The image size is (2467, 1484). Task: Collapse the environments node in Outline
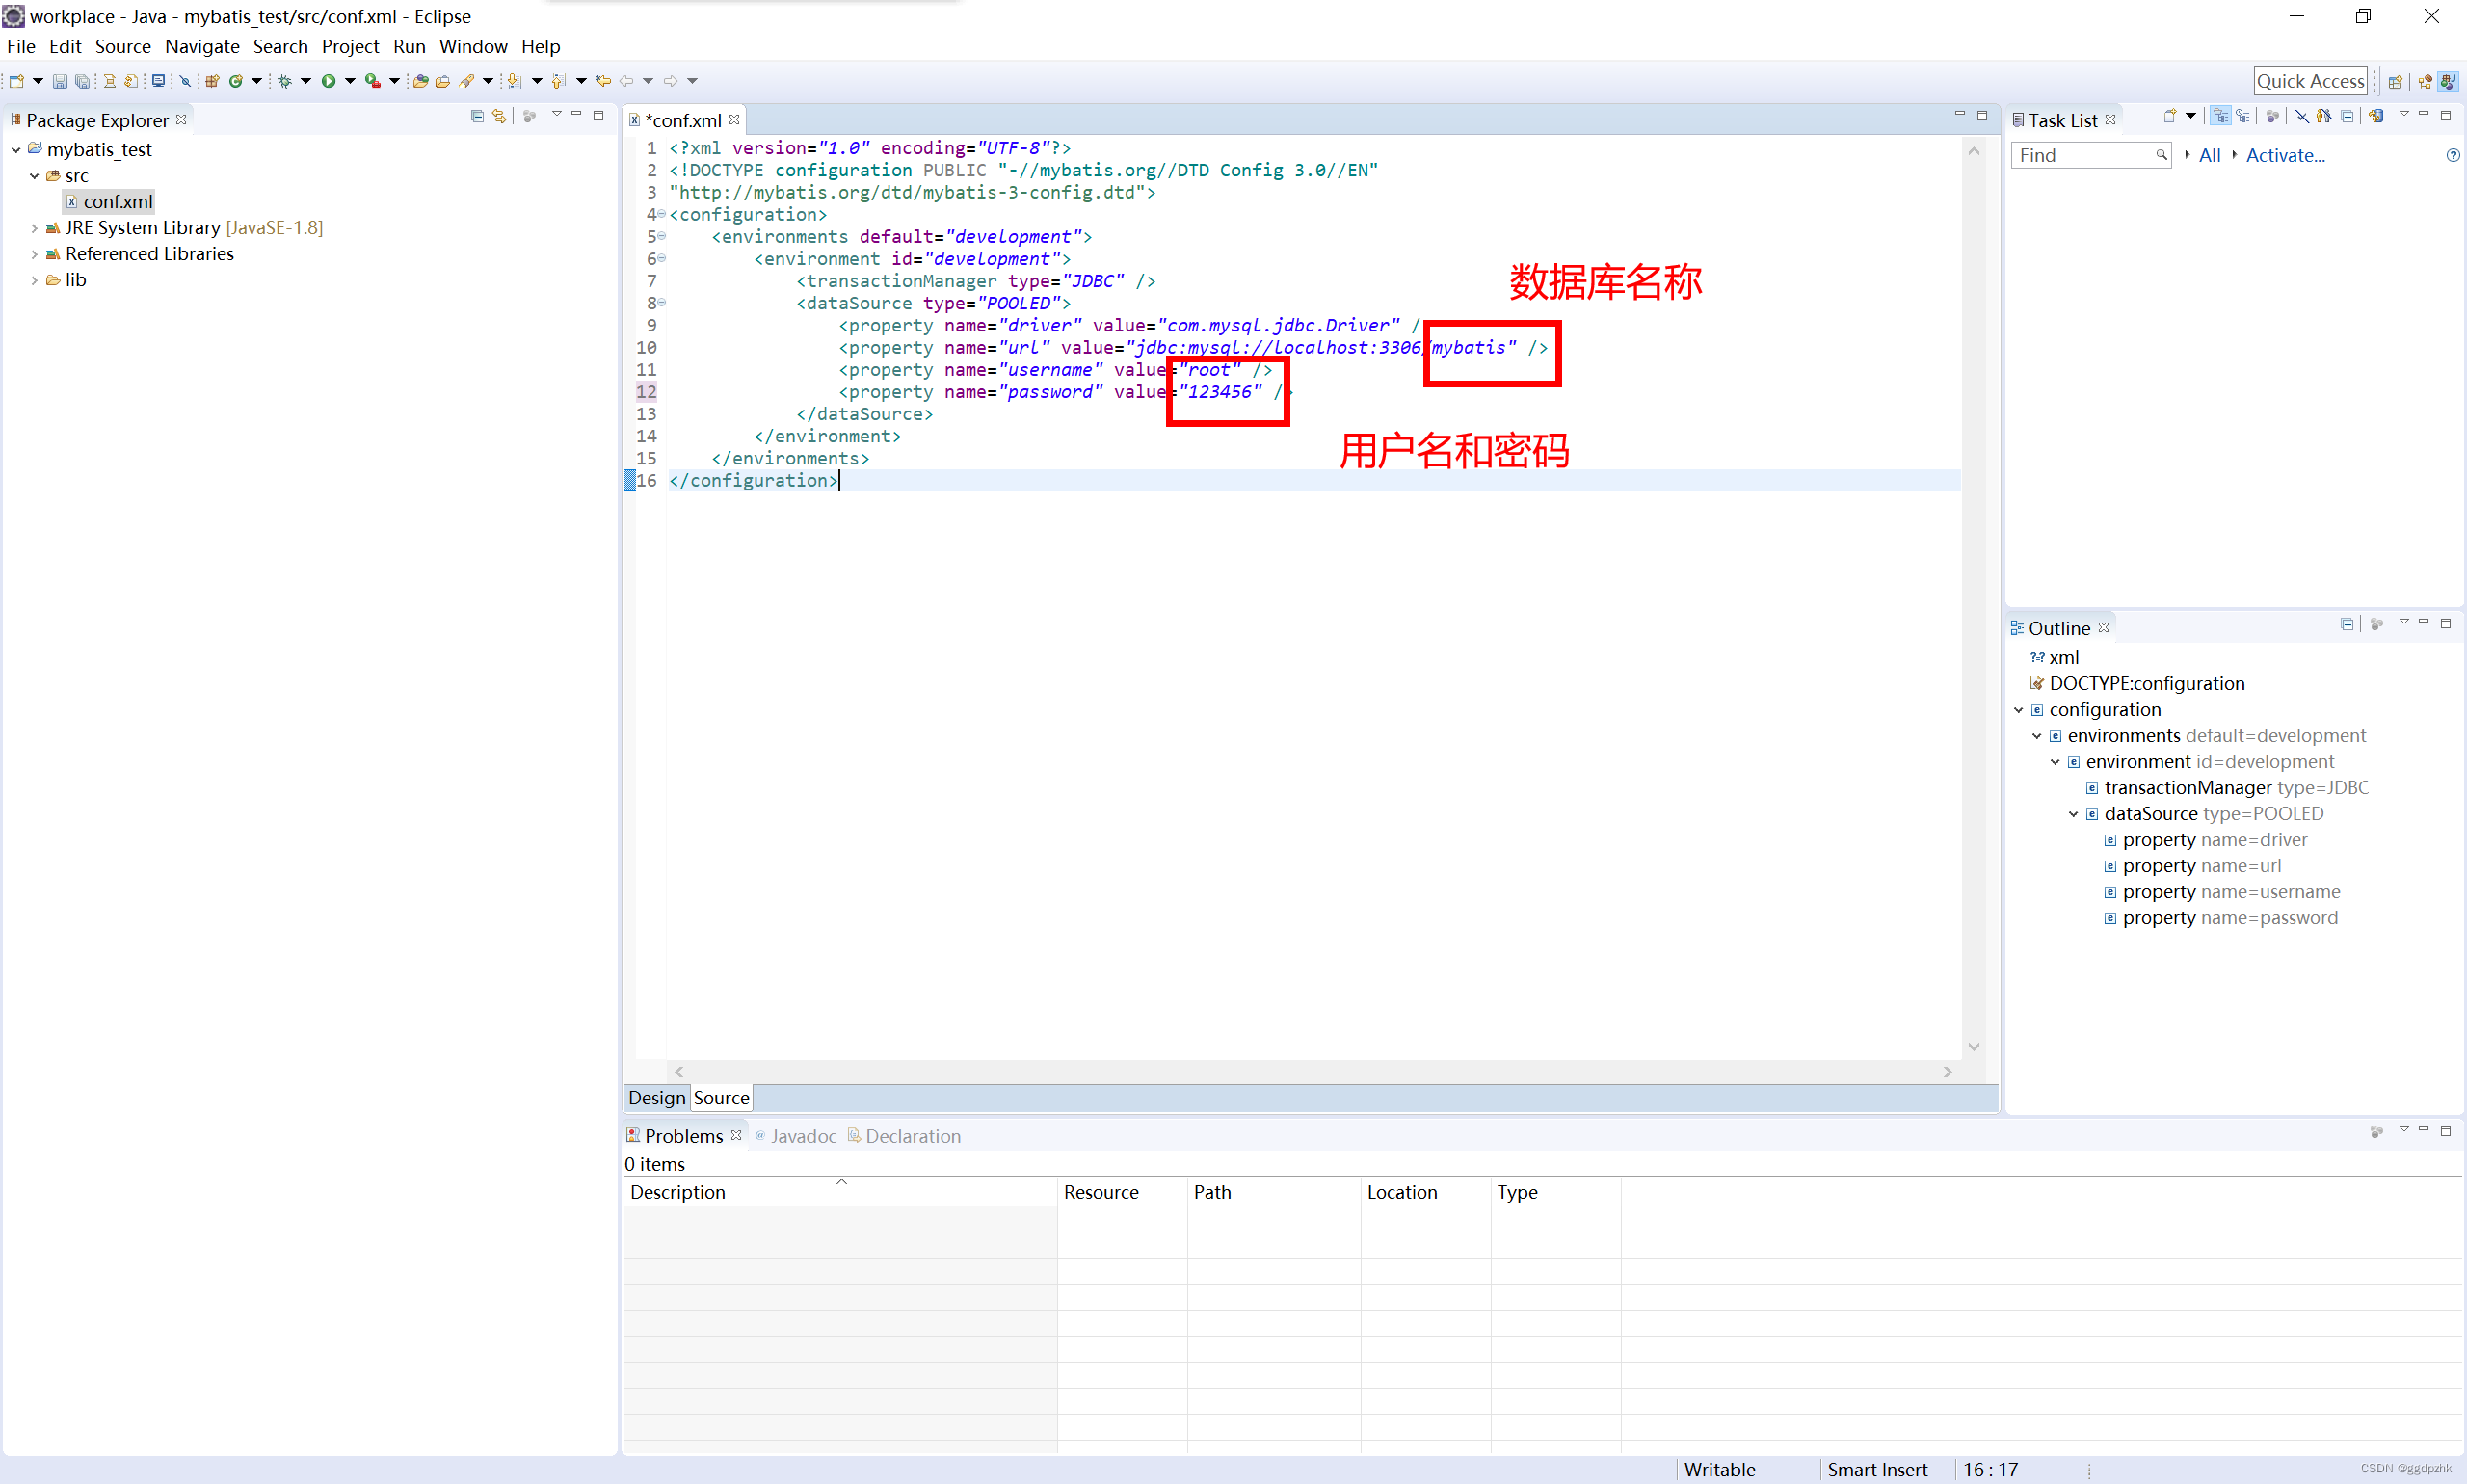tap(2036, 736)
